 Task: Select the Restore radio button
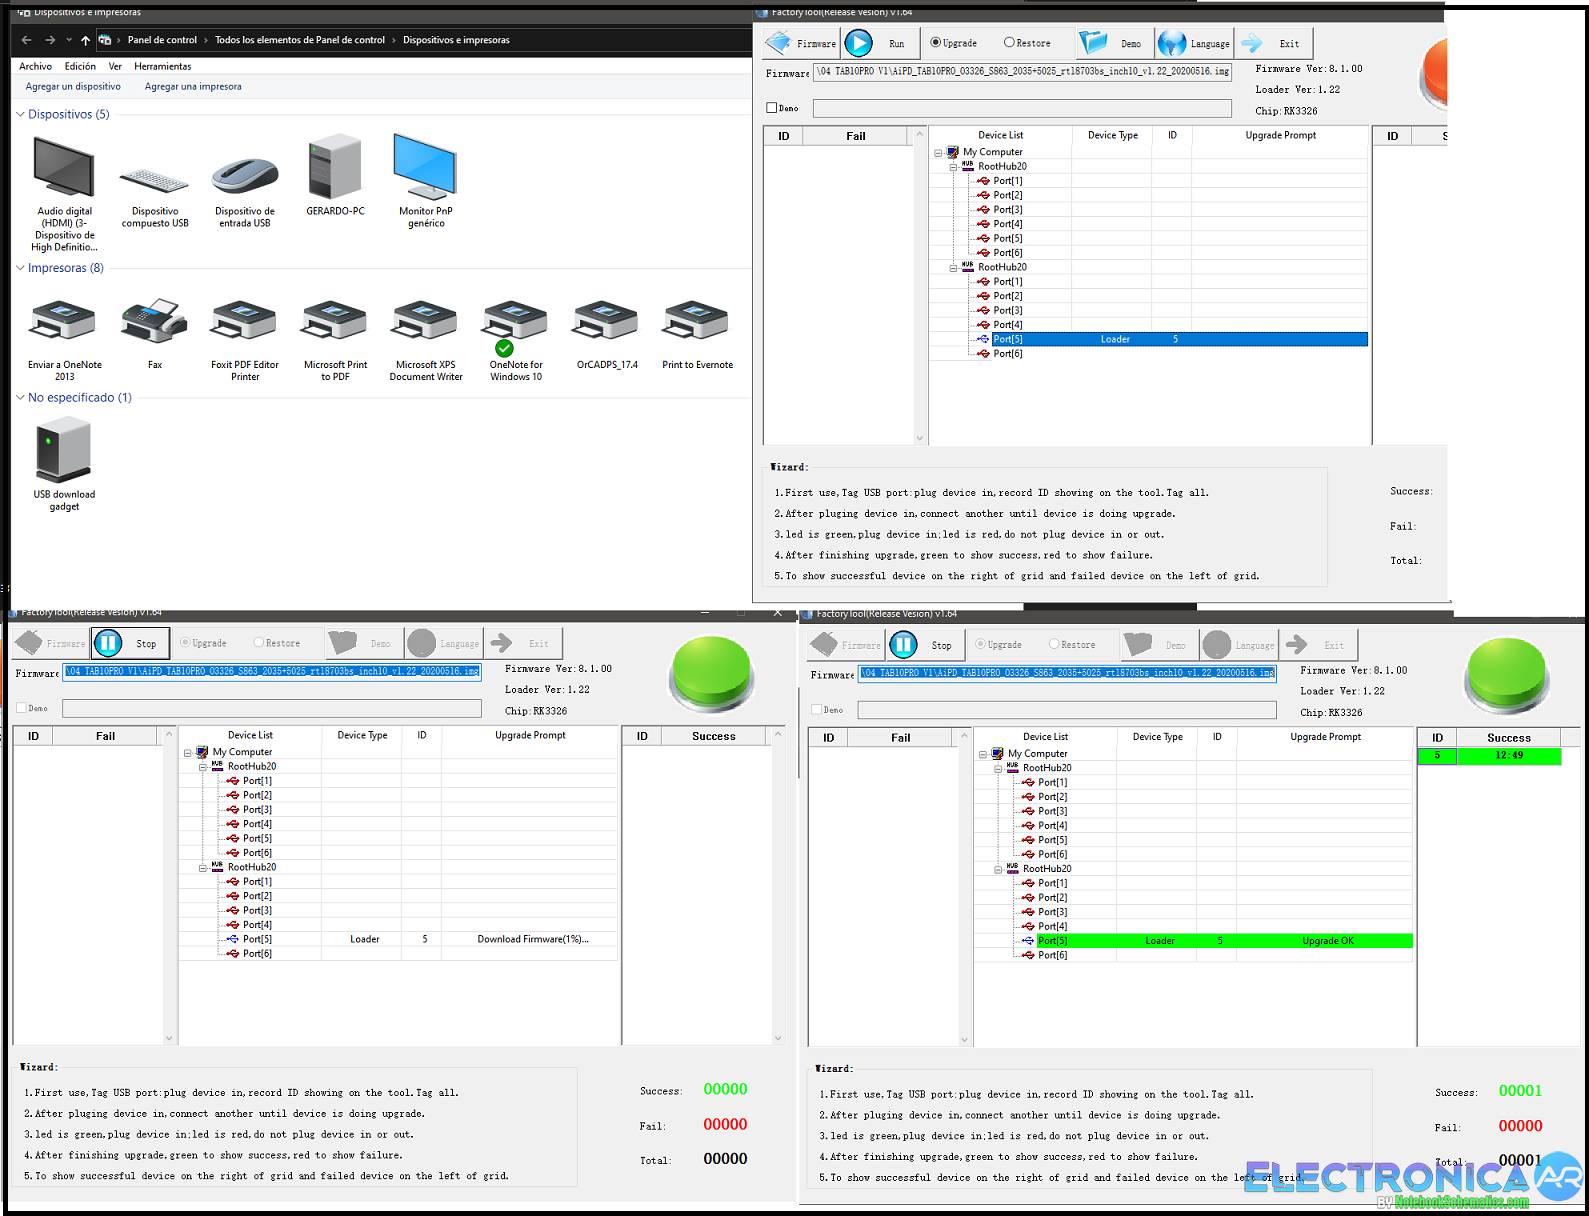(x=1009, y=43)
